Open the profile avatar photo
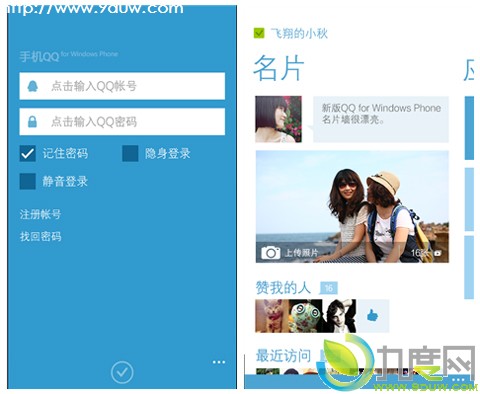 point(279,119)
